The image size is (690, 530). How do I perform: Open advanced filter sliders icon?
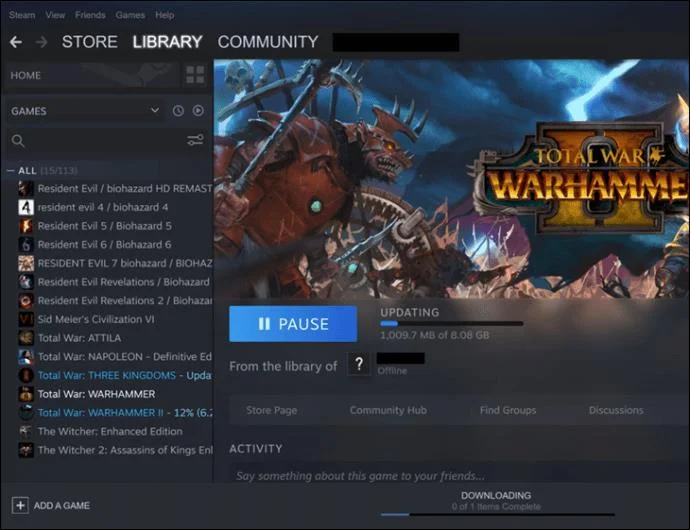[195, 140]
